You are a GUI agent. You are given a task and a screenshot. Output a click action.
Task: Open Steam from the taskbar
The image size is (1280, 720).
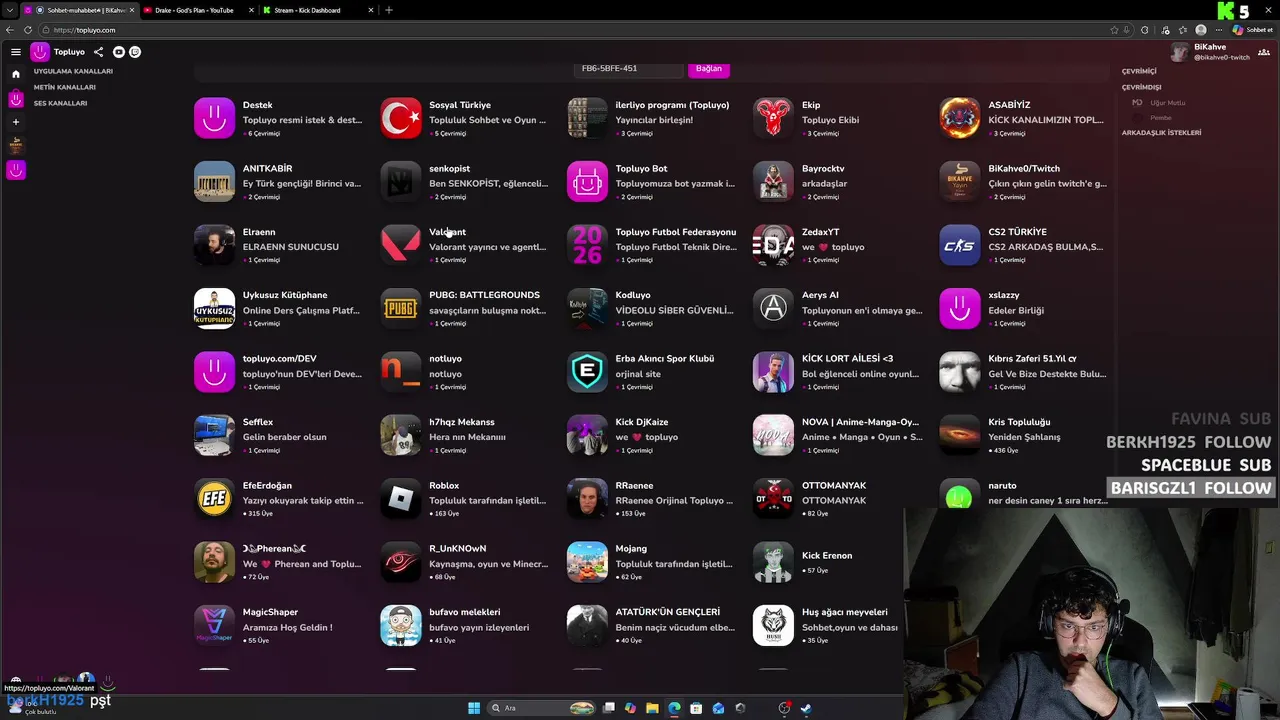[x=806, y=708]
